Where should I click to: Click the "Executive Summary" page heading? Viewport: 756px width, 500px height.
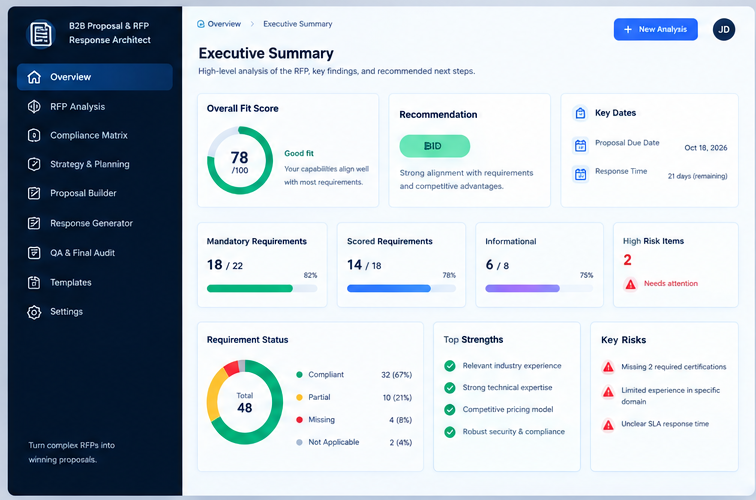(x=266, y=53)
